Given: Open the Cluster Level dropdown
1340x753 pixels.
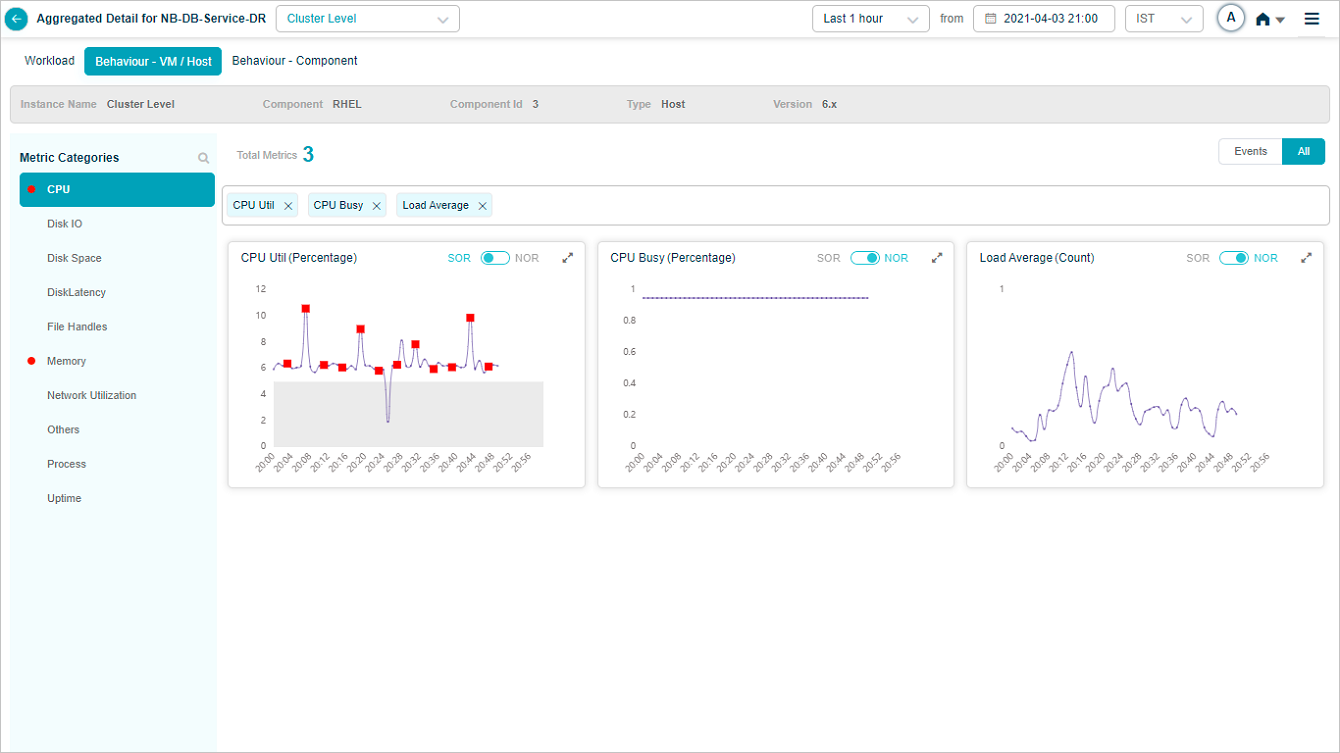Looking at the screenshot, I should 367,19.
